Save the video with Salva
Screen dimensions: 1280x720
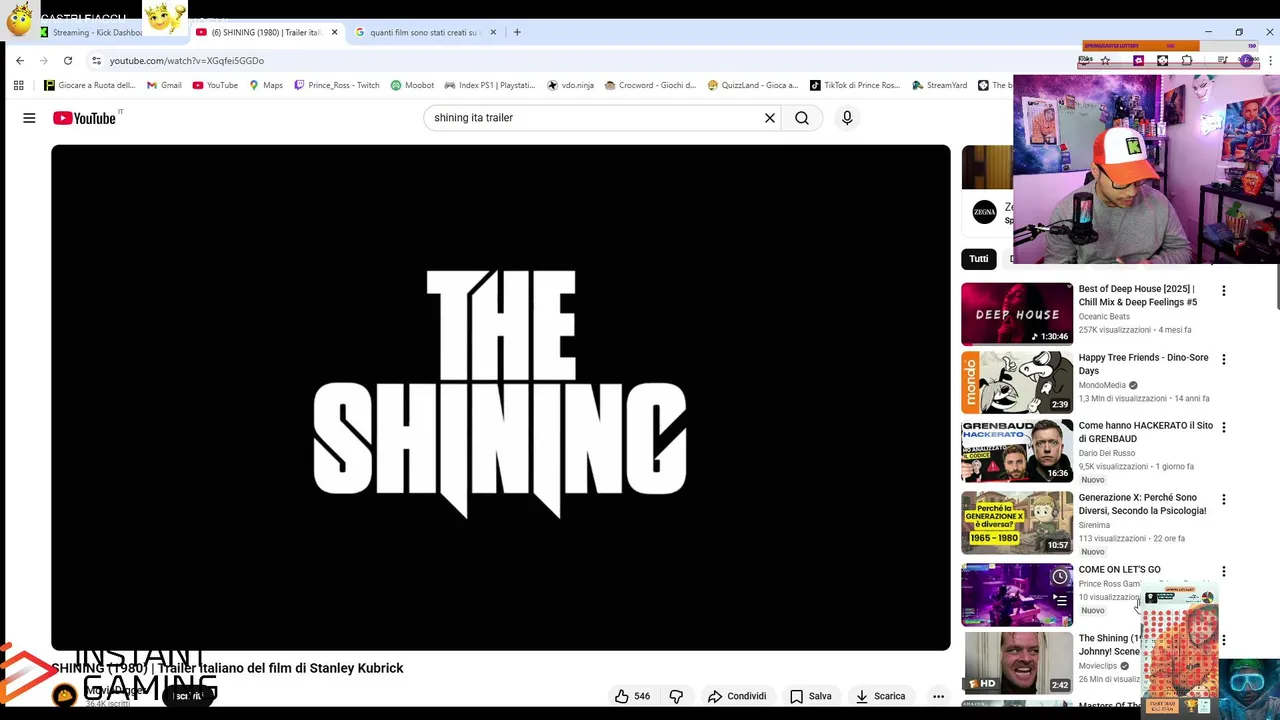(810, 696)
